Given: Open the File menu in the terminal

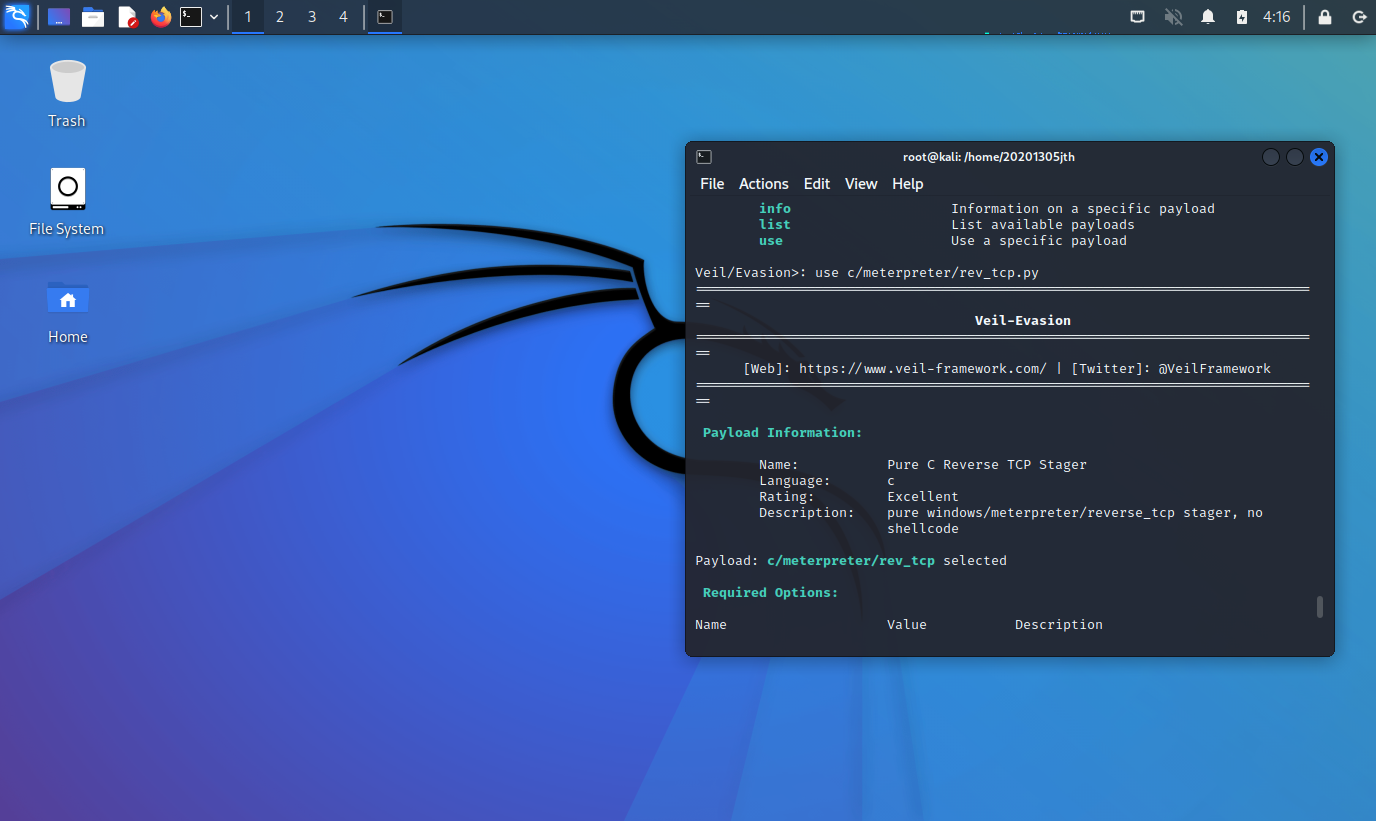Looking at the screenshot, I should click(712, 184).
